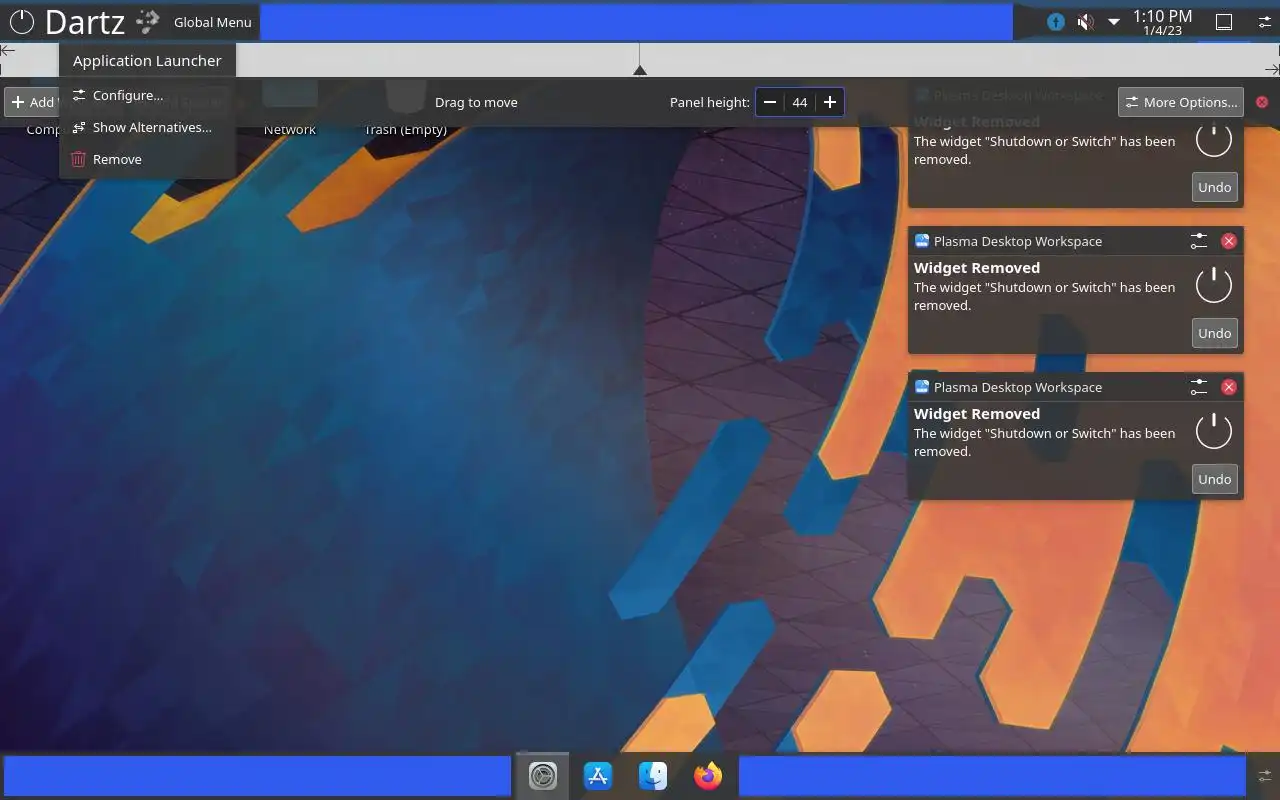Image resolution: width=1280 pixels, height=800 pixels.
Task: Dismiss the middle notification with its red close icon
Action: (1229, 241)
